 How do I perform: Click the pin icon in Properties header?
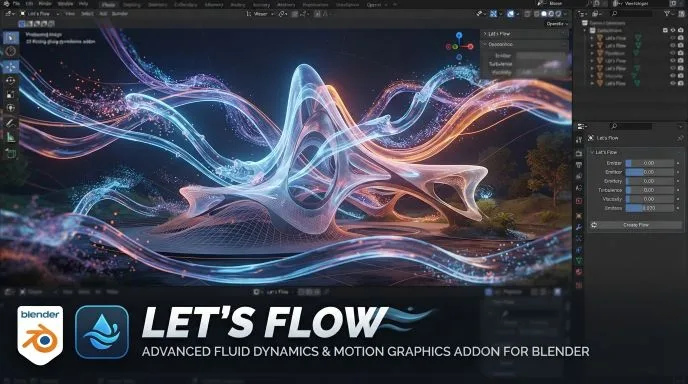click(680, 138)
